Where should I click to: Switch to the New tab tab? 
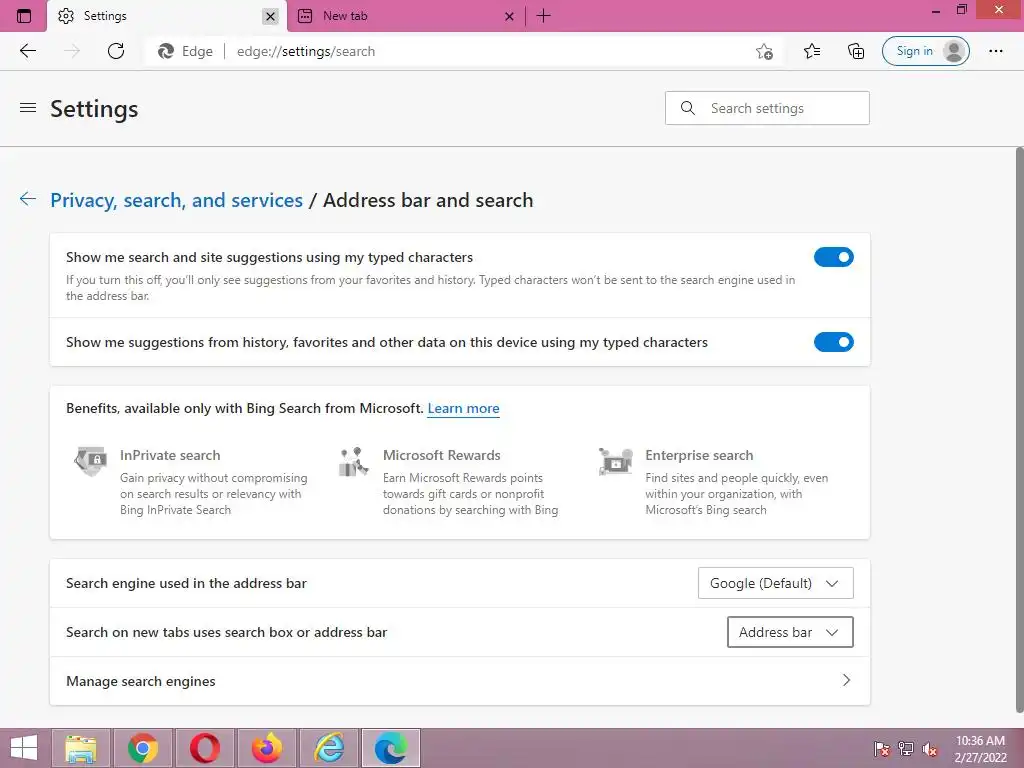[405, 16]
